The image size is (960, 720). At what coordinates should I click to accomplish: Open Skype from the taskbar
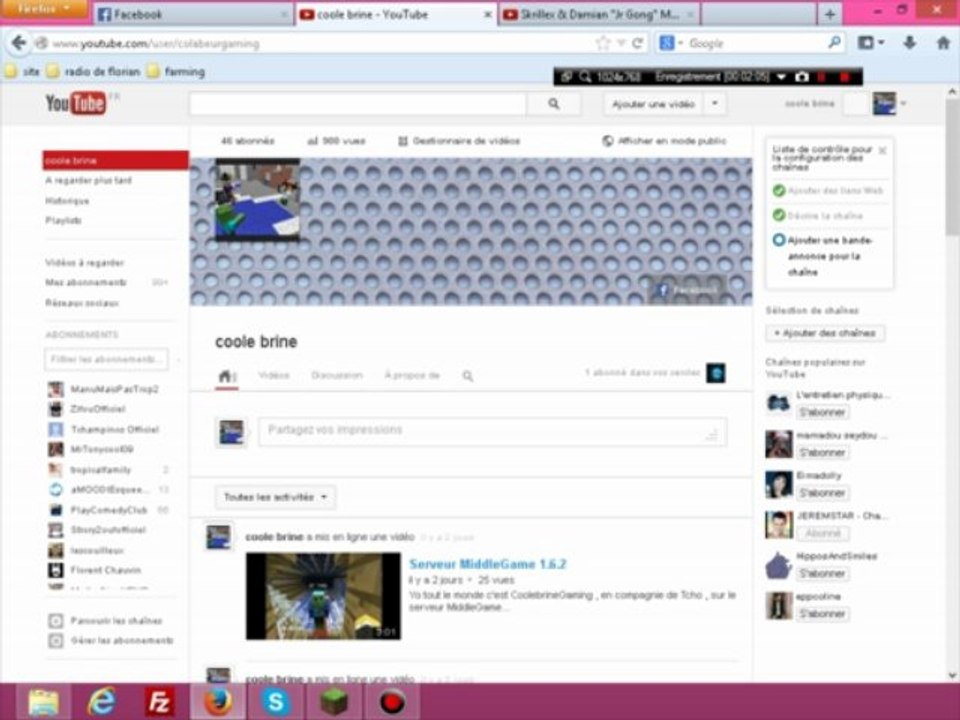point(276,702)
